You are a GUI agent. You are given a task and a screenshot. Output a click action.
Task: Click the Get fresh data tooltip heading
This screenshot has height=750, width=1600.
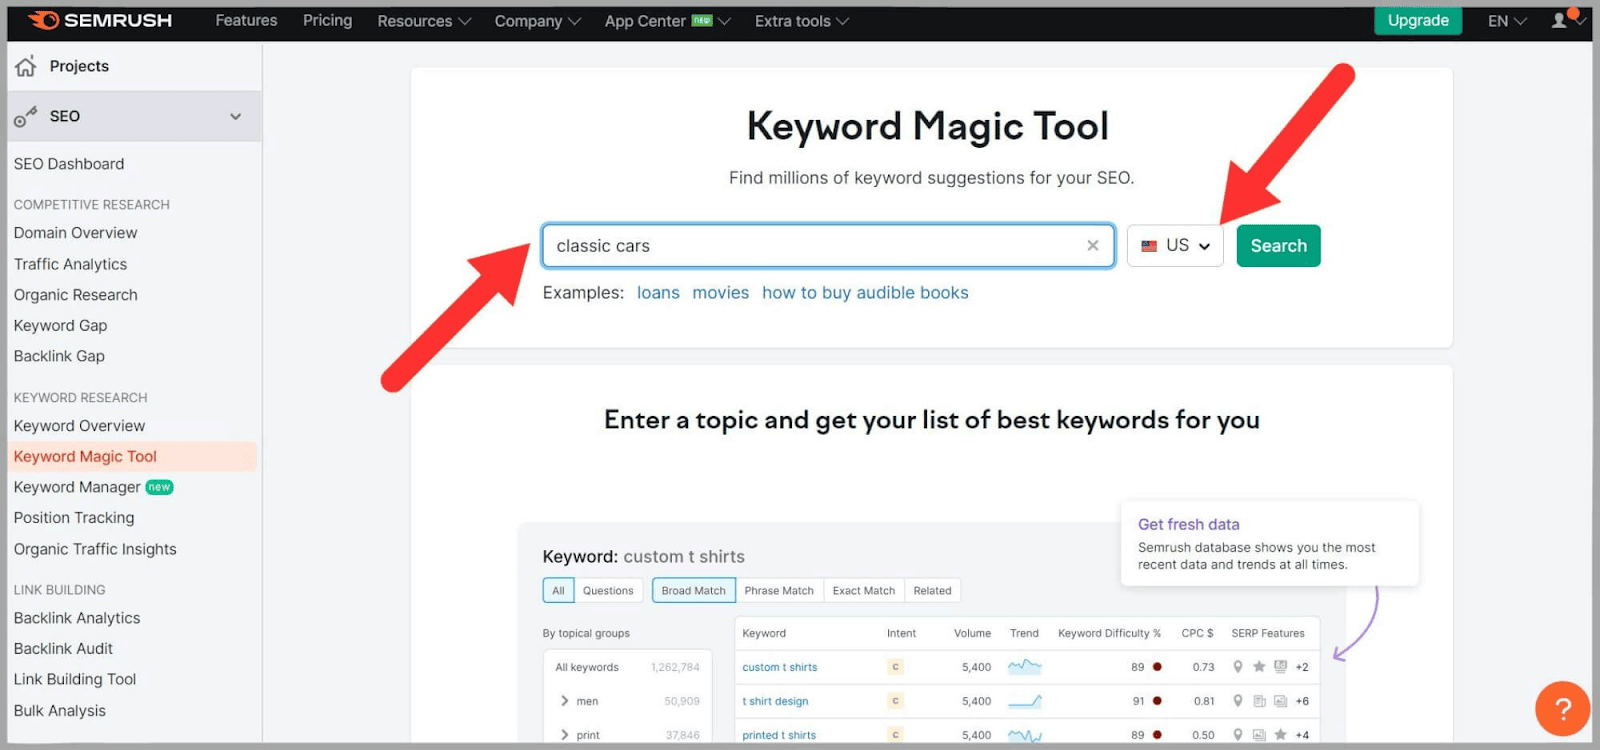1188,524
